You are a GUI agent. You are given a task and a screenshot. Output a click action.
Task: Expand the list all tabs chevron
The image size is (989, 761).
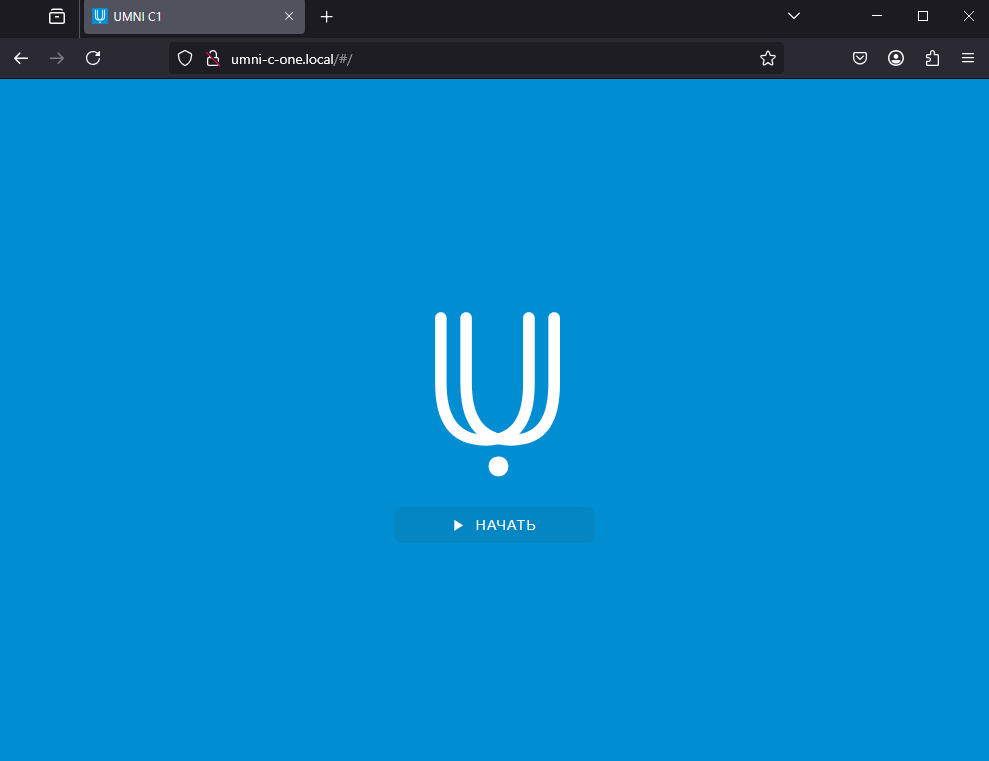coord(794,16)
